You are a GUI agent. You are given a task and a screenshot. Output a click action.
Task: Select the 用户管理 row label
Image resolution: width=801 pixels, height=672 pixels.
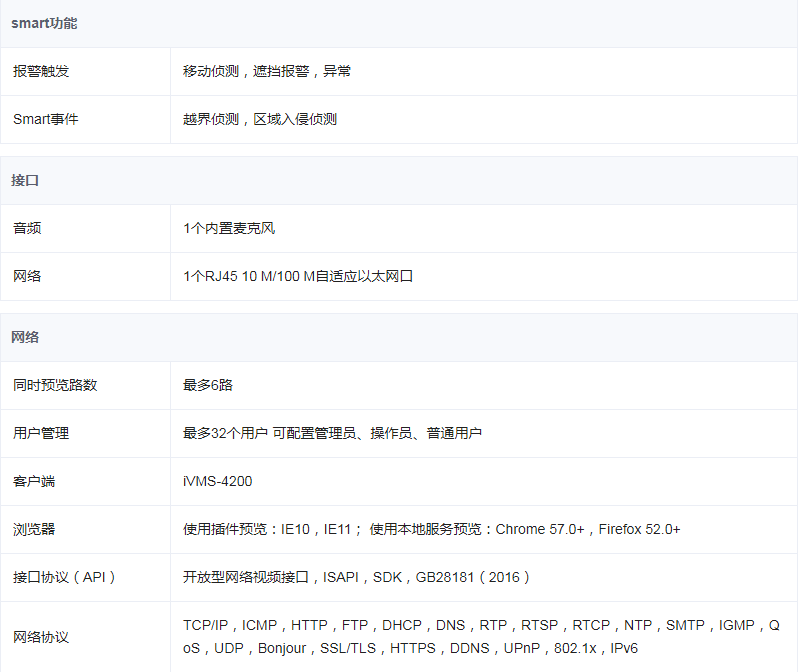tap(41, 433)
